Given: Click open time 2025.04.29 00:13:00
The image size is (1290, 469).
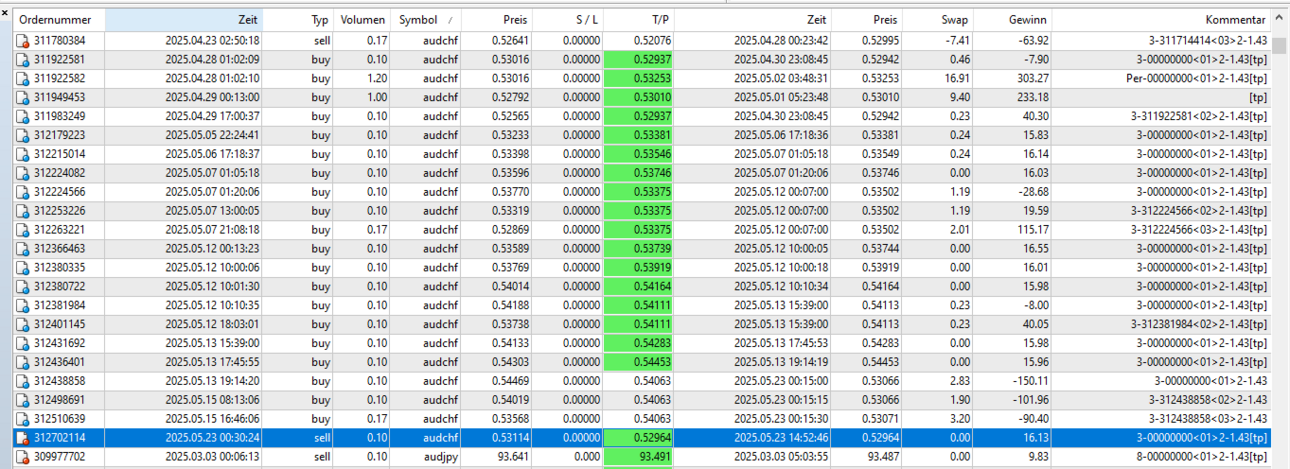Looking at the screenshot, I should click(213, 97).
